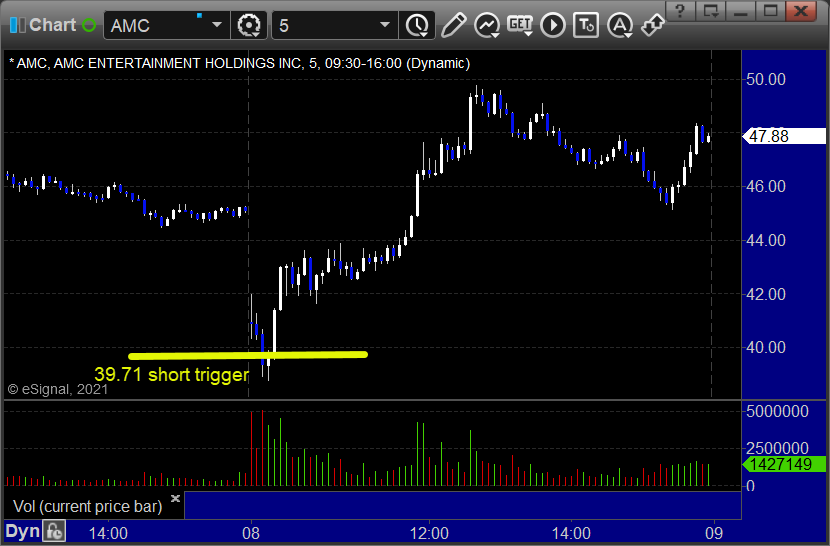Click the AMC Entertainment Holdings chart title
Viewport: 830px width, 546px height.
point(240,64)
